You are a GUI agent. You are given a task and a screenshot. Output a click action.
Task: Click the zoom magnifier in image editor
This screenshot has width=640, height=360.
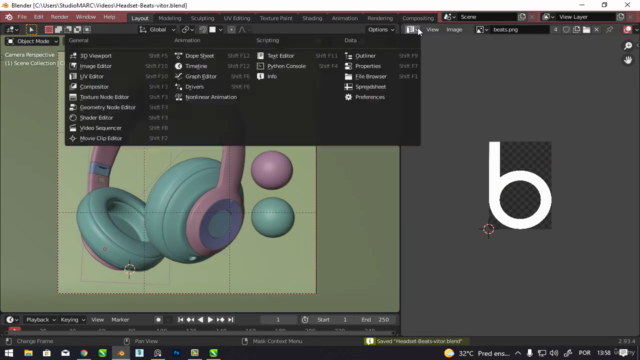(x=628, y=46)
